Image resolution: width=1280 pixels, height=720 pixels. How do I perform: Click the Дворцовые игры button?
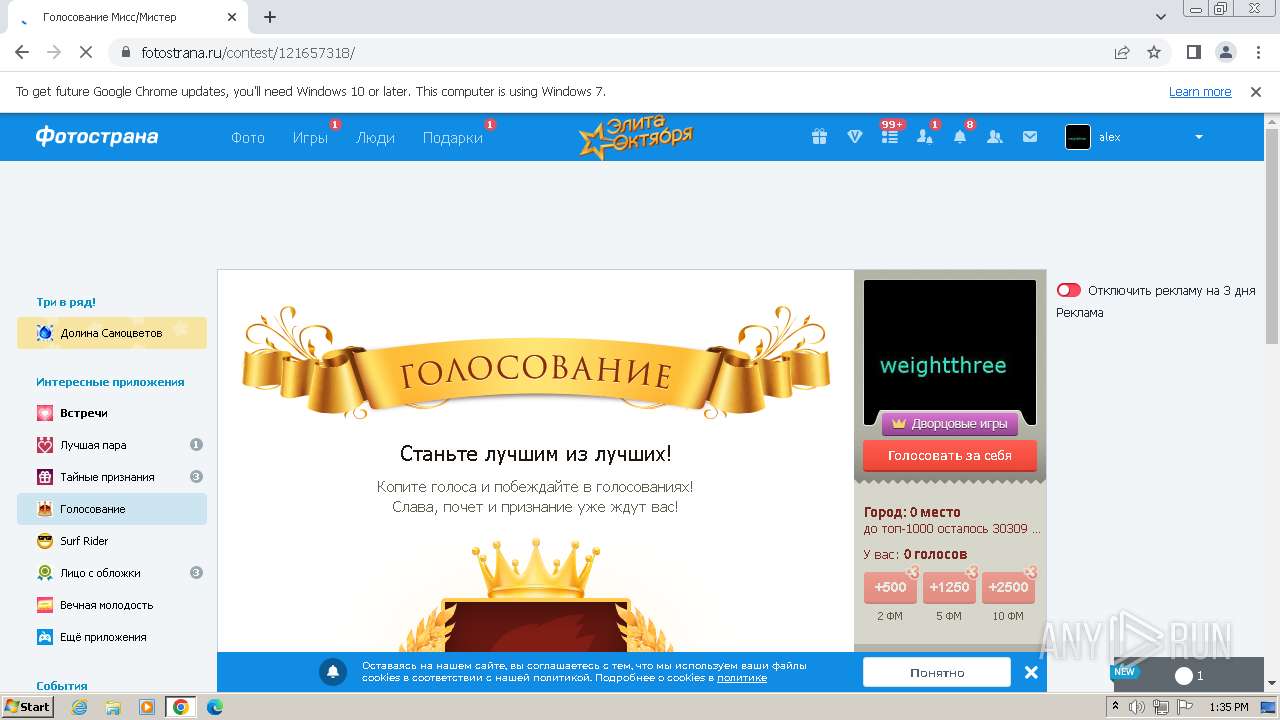[x=950, y=424]
